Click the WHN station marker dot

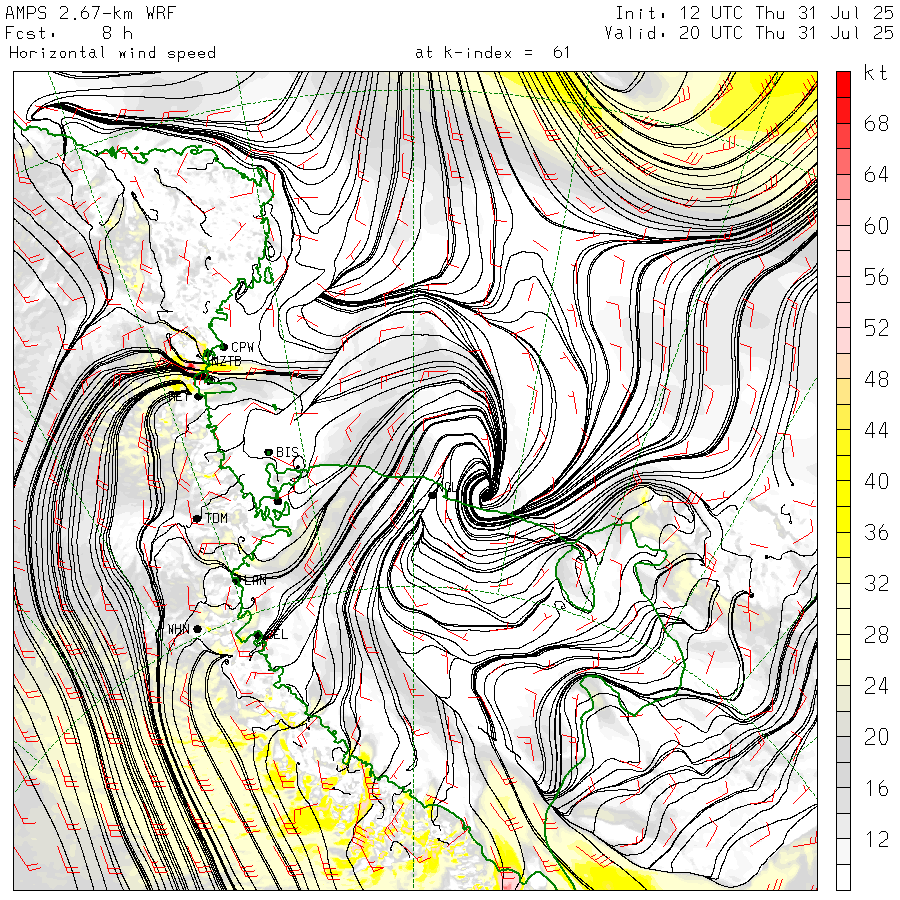tap(197, 629)
